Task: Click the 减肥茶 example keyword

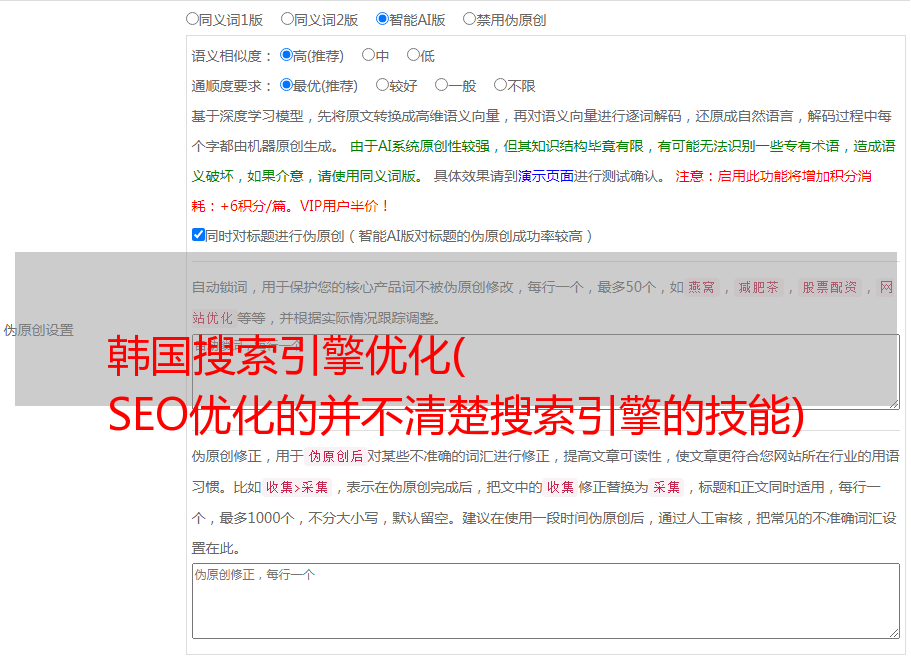Action: (x=759, y=287)
